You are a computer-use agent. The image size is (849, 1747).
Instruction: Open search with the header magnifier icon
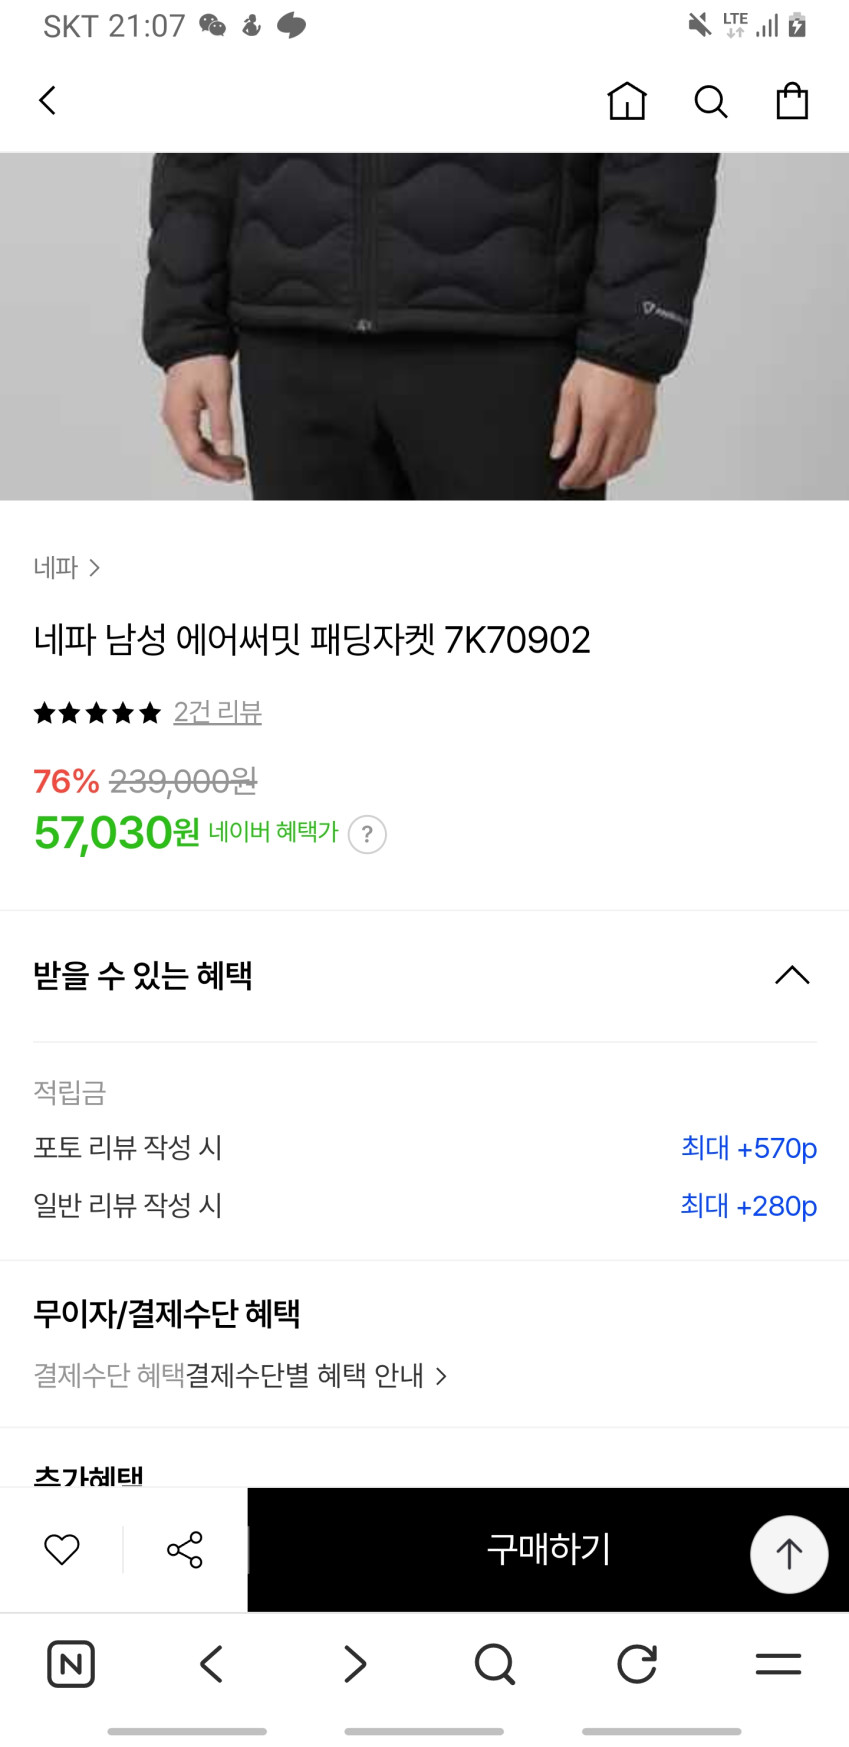710,101
